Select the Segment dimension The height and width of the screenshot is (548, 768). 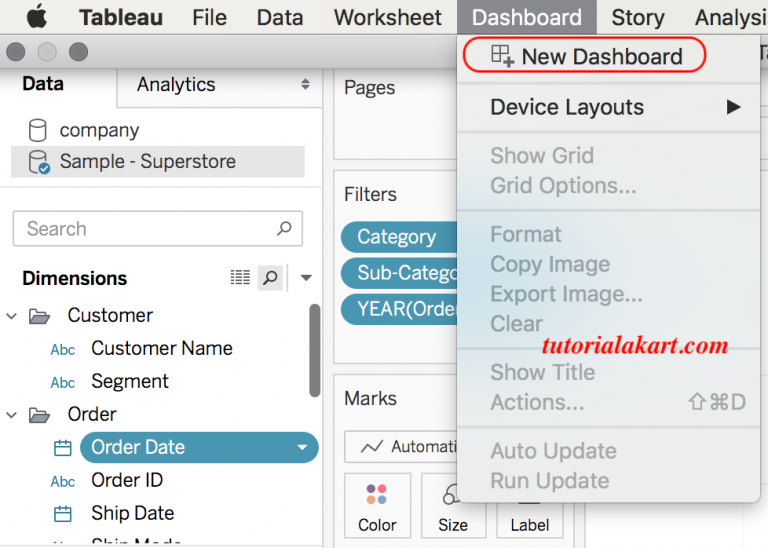click(x=130, y=381)
